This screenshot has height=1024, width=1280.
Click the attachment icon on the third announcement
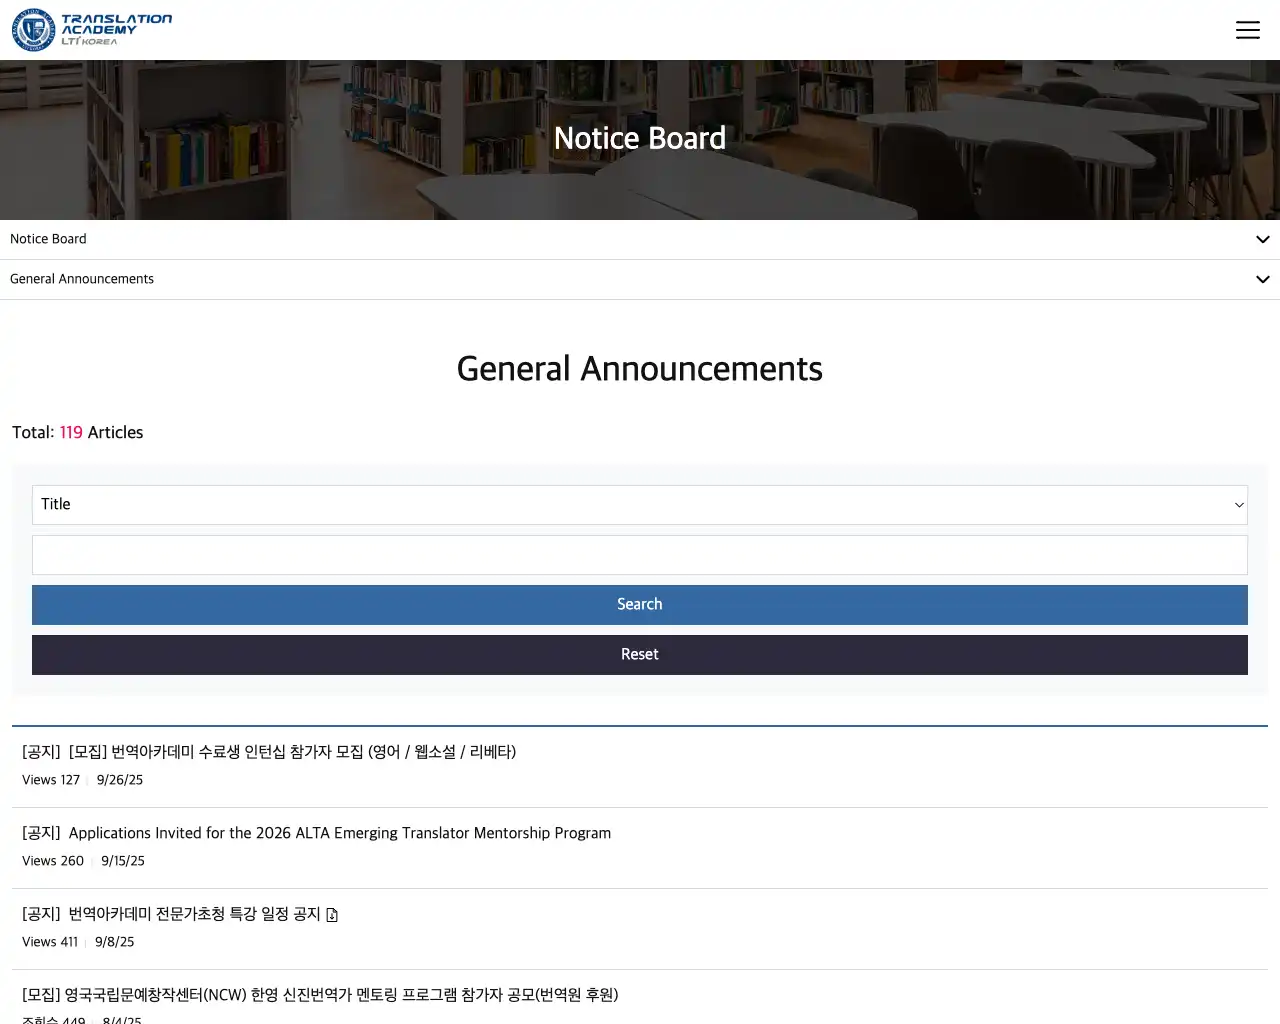coord(332,915)
